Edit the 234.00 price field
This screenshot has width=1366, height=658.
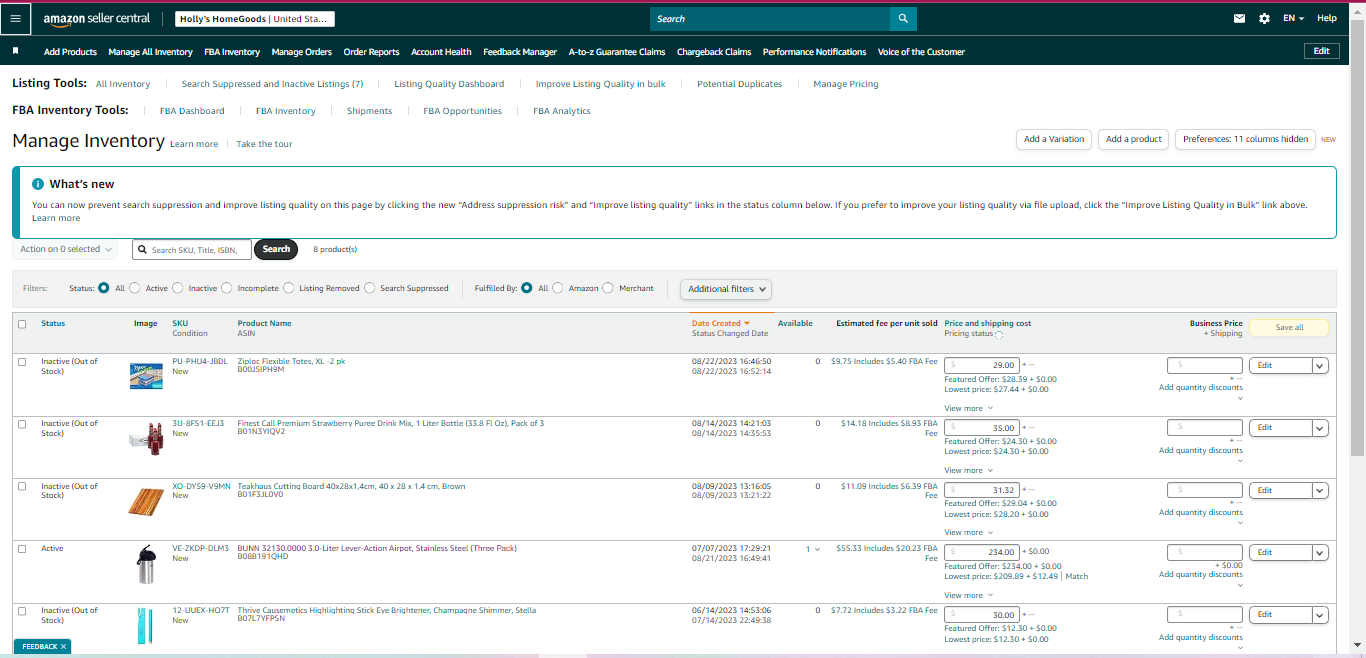[x=981, y=552]
